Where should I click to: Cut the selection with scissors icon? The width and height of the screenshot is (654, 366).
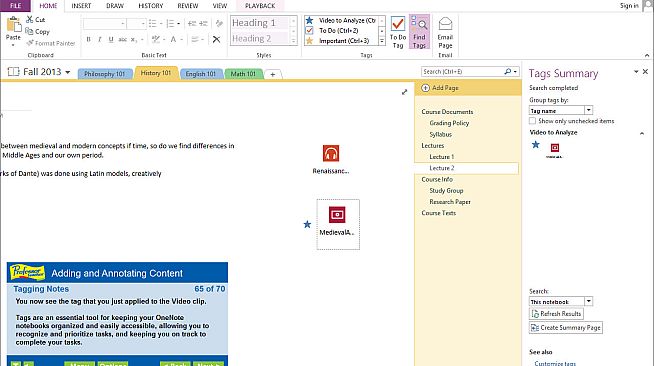[30, 19]
